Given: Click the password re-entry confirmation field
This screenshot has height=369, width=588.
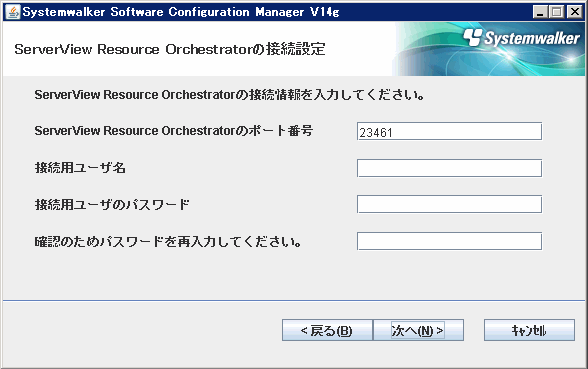Looking at the screenshot, I should click(x=449, y=241).
